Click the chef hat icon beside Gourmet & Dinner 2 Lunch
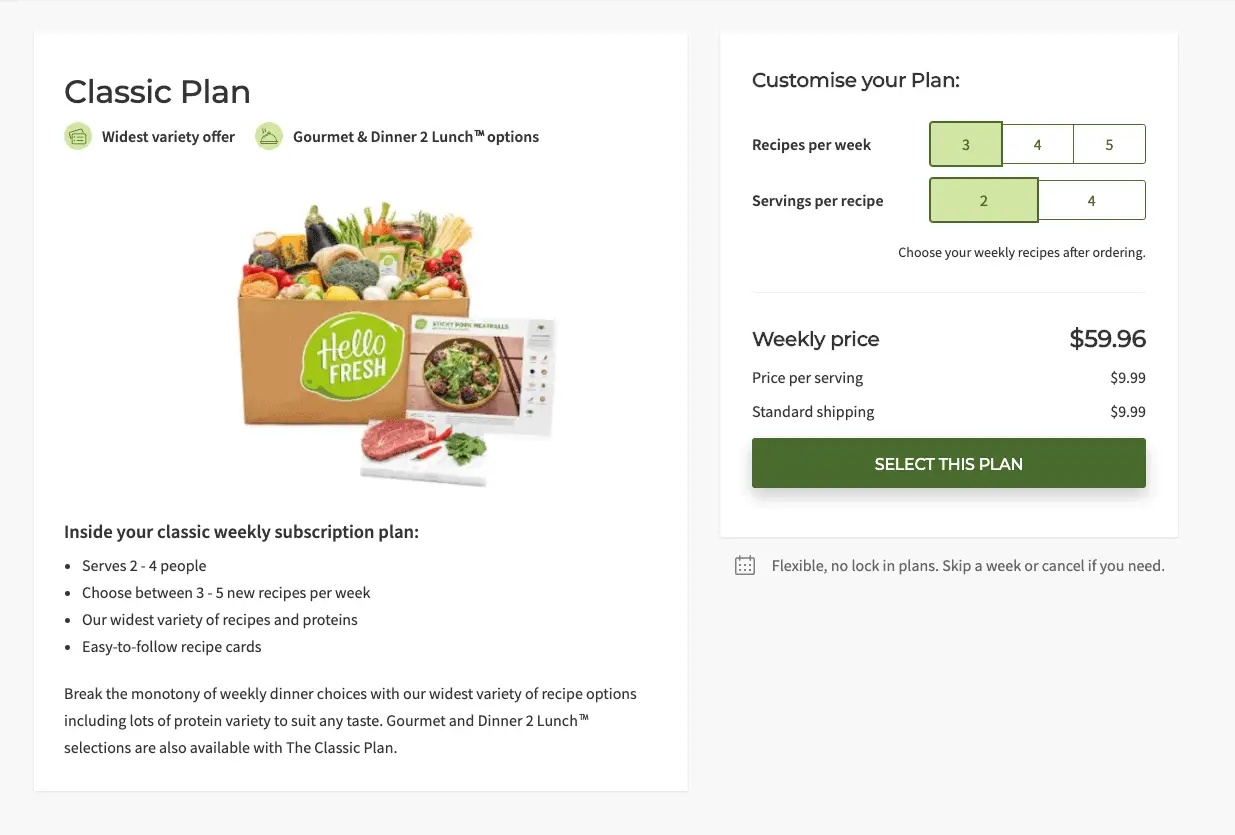The image size is (1235, 835). click(x=268, y=136)
